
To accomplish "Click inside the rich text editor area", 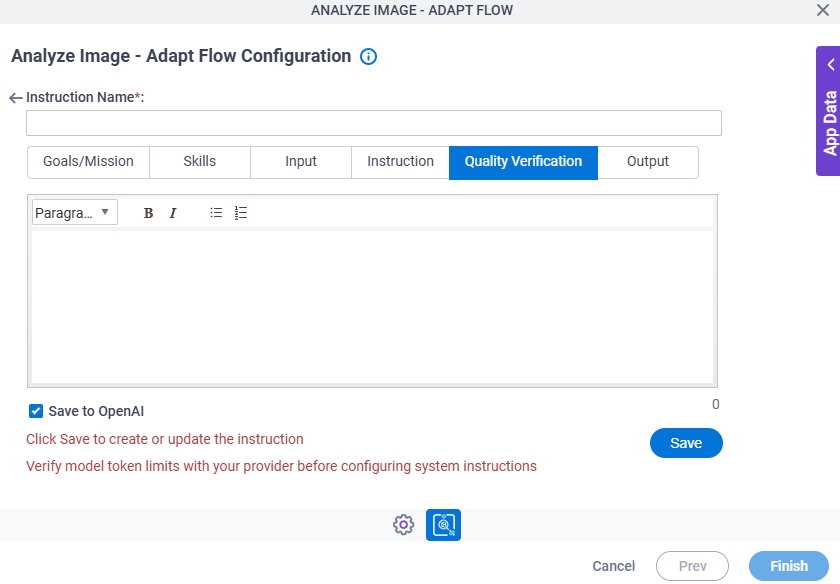I will point(372,307).
